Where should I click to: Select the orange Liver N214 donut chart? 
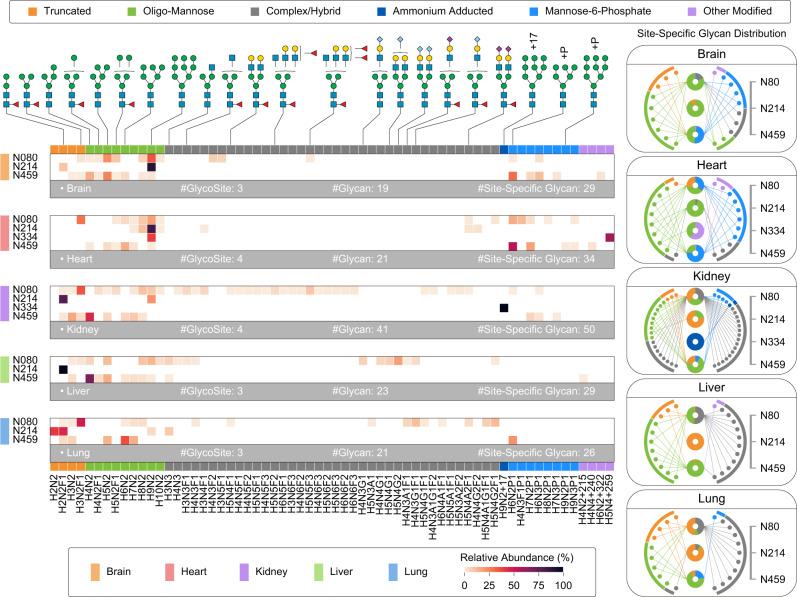tap(695, 442)
